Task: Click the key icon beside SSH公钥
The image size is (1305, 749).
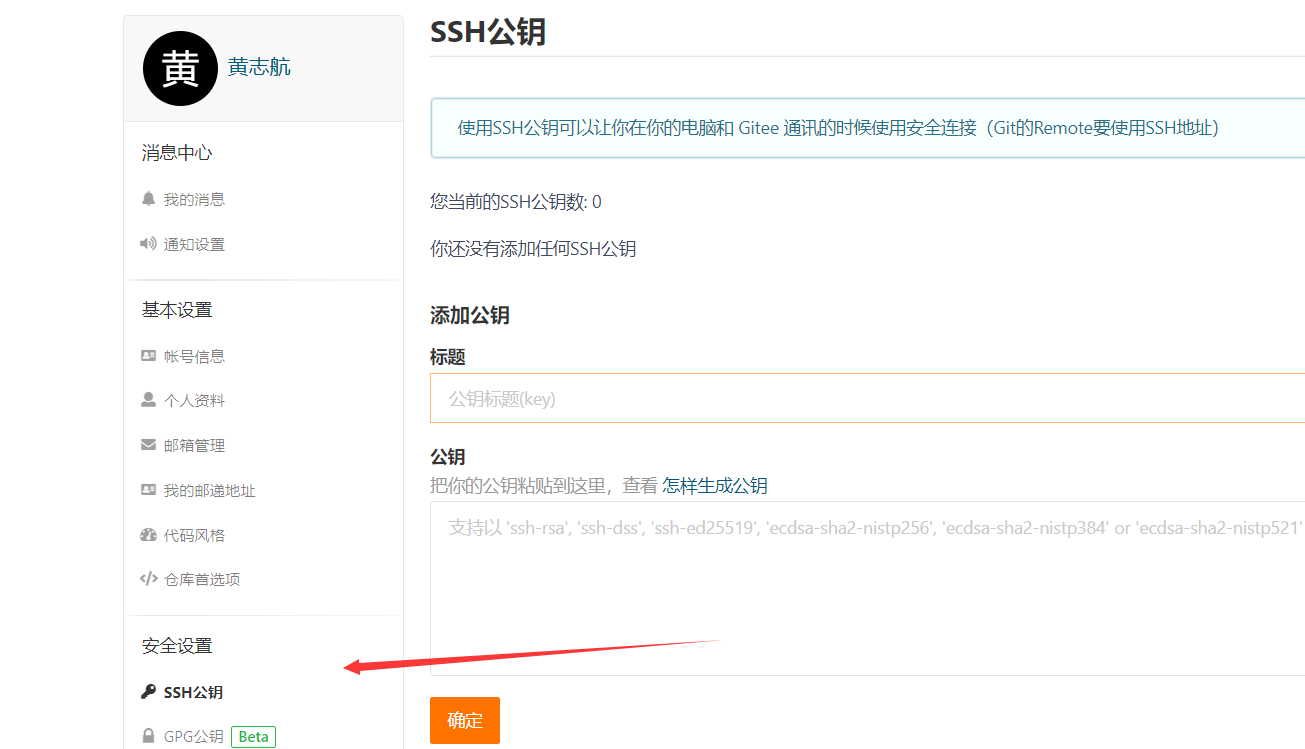Action: (x=148, y=692)
